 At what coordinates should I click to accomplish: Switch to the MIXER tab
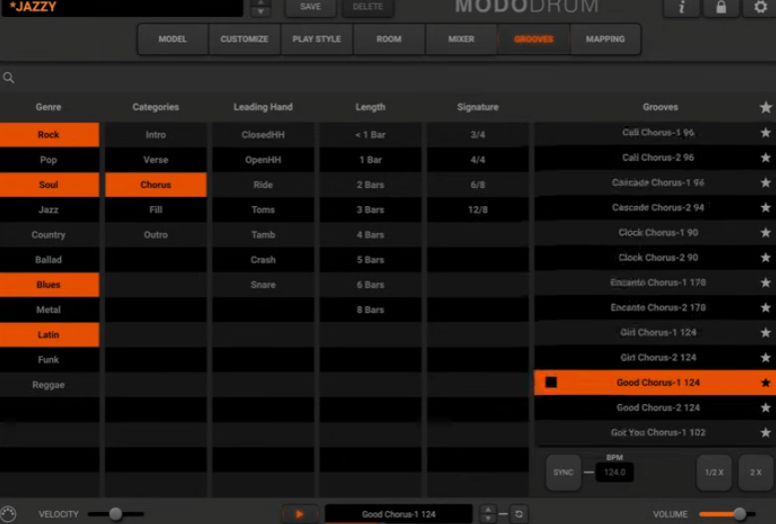point(461,39)
